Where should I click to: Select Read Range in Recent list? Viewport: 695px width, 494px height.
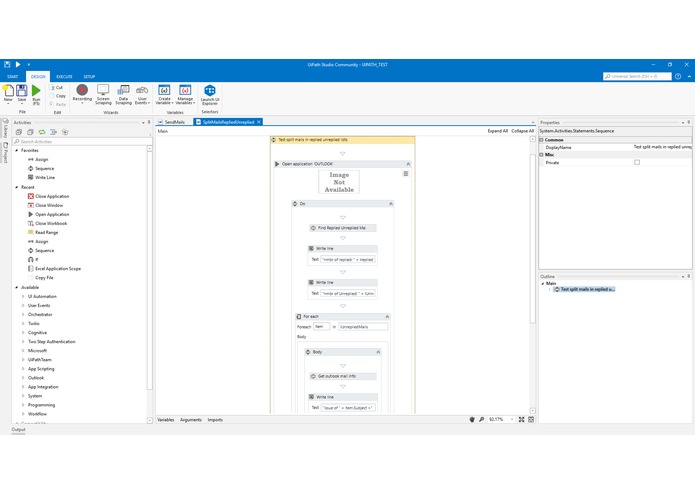[43, 233]
